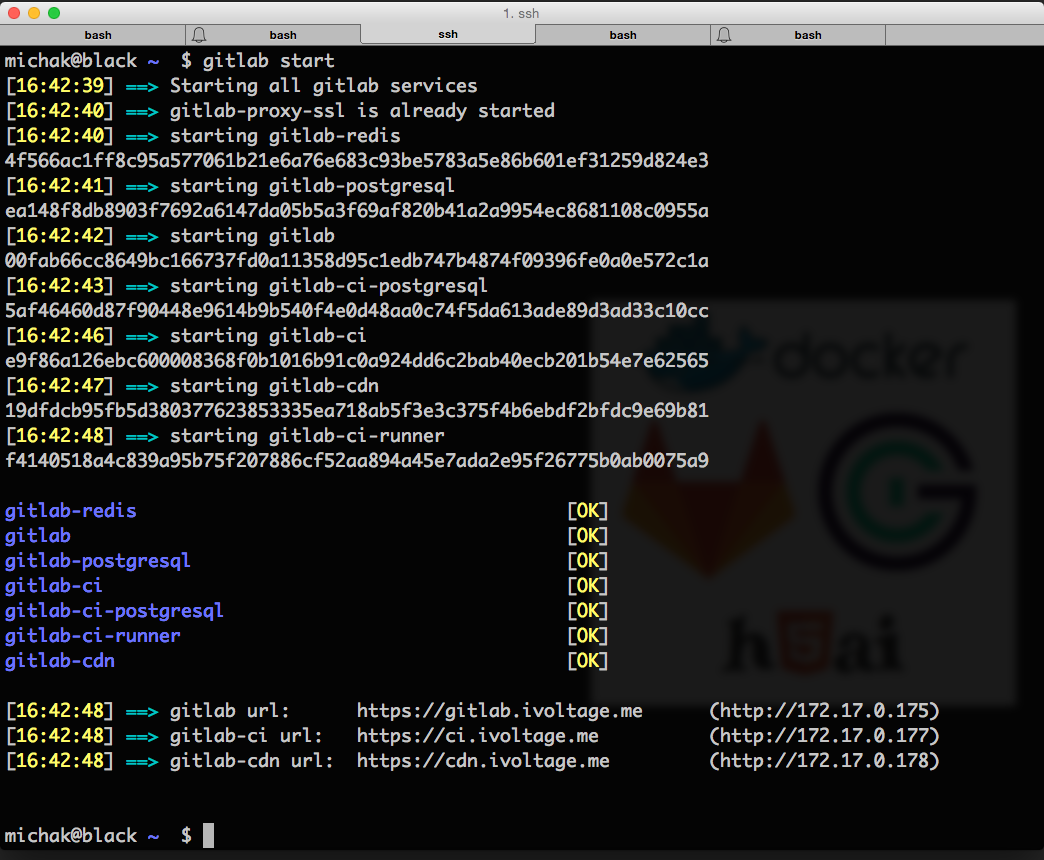
Task: Click the 'starting gitlab-redis' log line
Action: (285, 136)
